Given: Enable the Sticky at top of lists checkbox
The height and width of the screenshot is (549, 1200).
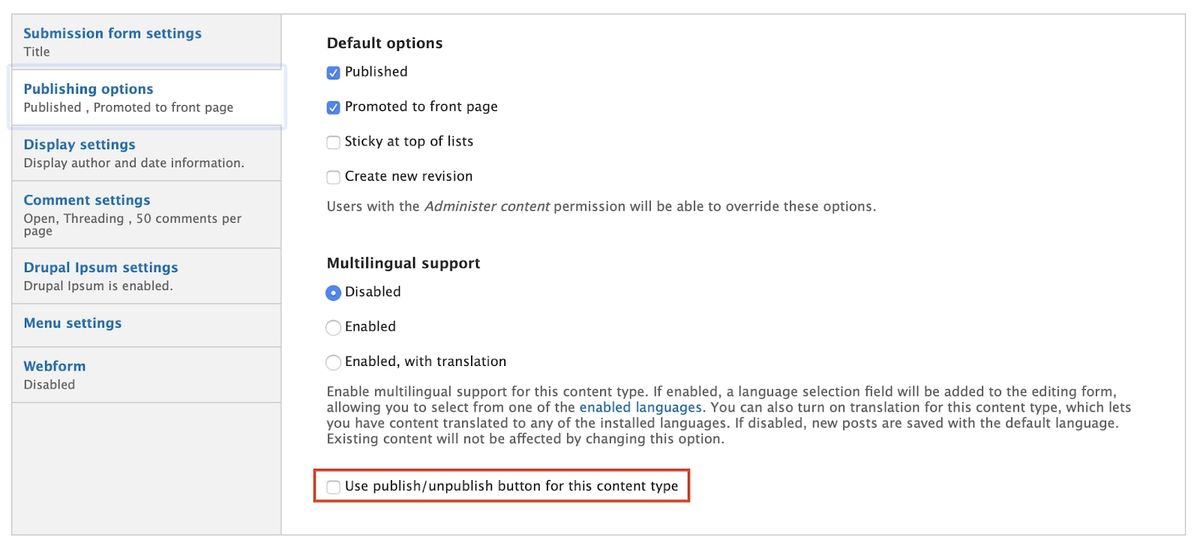Looking at the screenshot, I should pyautogui.click(x=334, y=142).
